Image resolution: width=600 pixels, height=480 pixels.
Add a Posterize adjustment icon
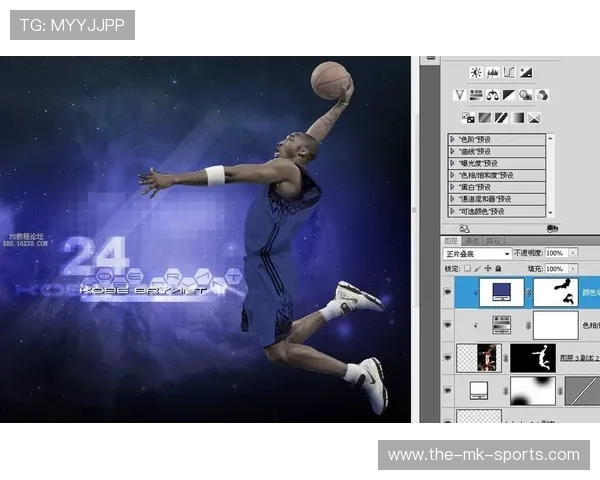tap(484, 118)
